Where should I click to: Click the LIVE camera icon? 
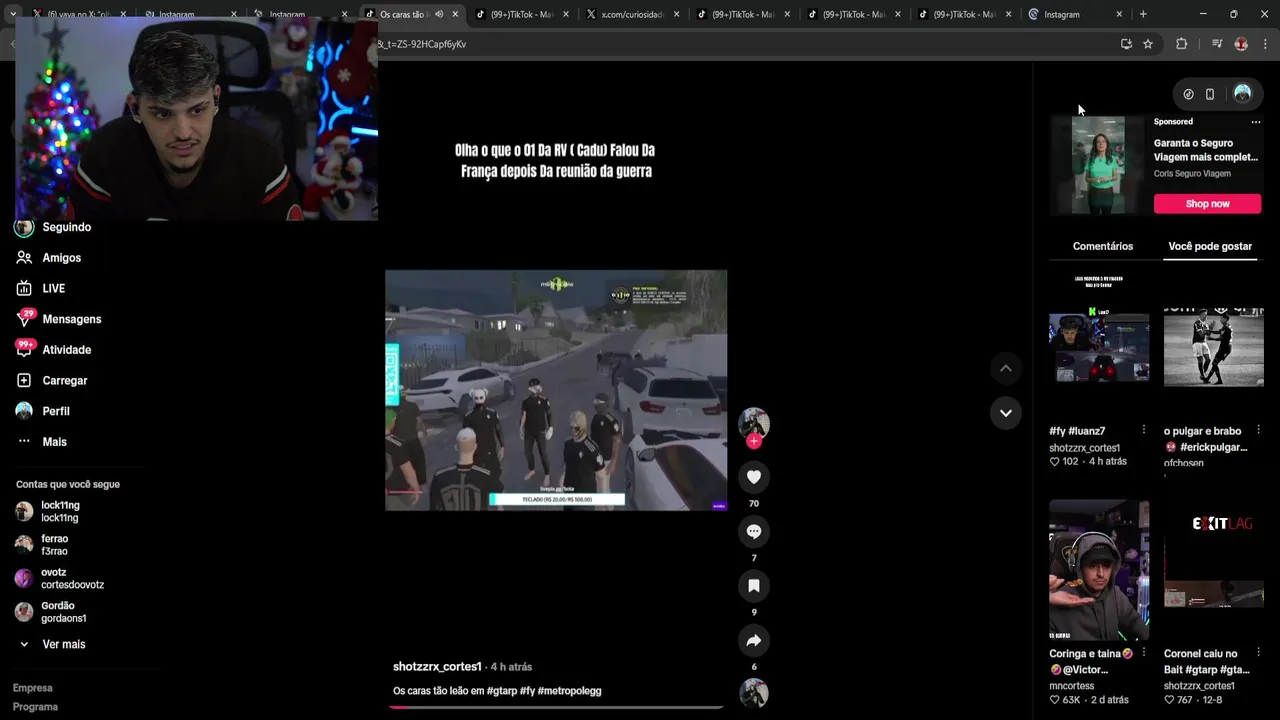tap(24, 288)
